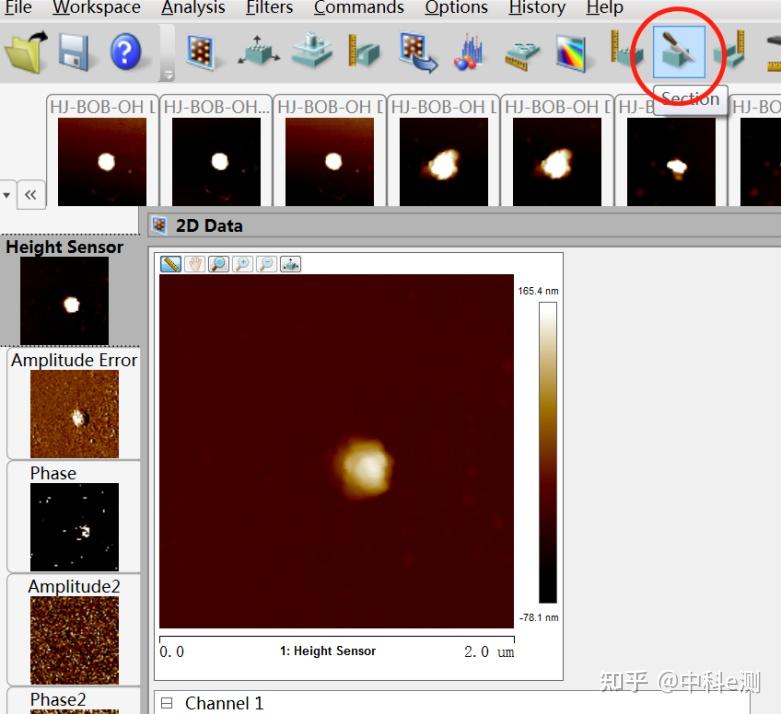The height and width of the screenshot is (714, 781).
Task: Select the hand pan tool above the image
Action: [195, 264]
